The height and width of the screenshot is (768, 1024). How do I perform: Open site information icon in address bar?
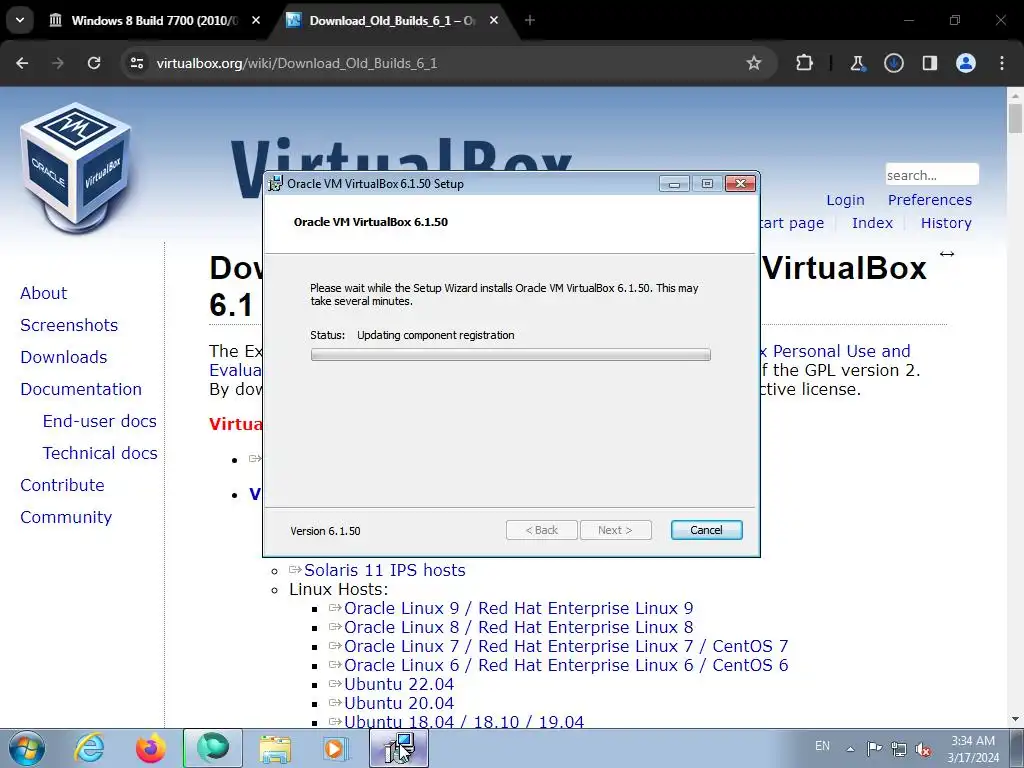[x=136, y=63]
